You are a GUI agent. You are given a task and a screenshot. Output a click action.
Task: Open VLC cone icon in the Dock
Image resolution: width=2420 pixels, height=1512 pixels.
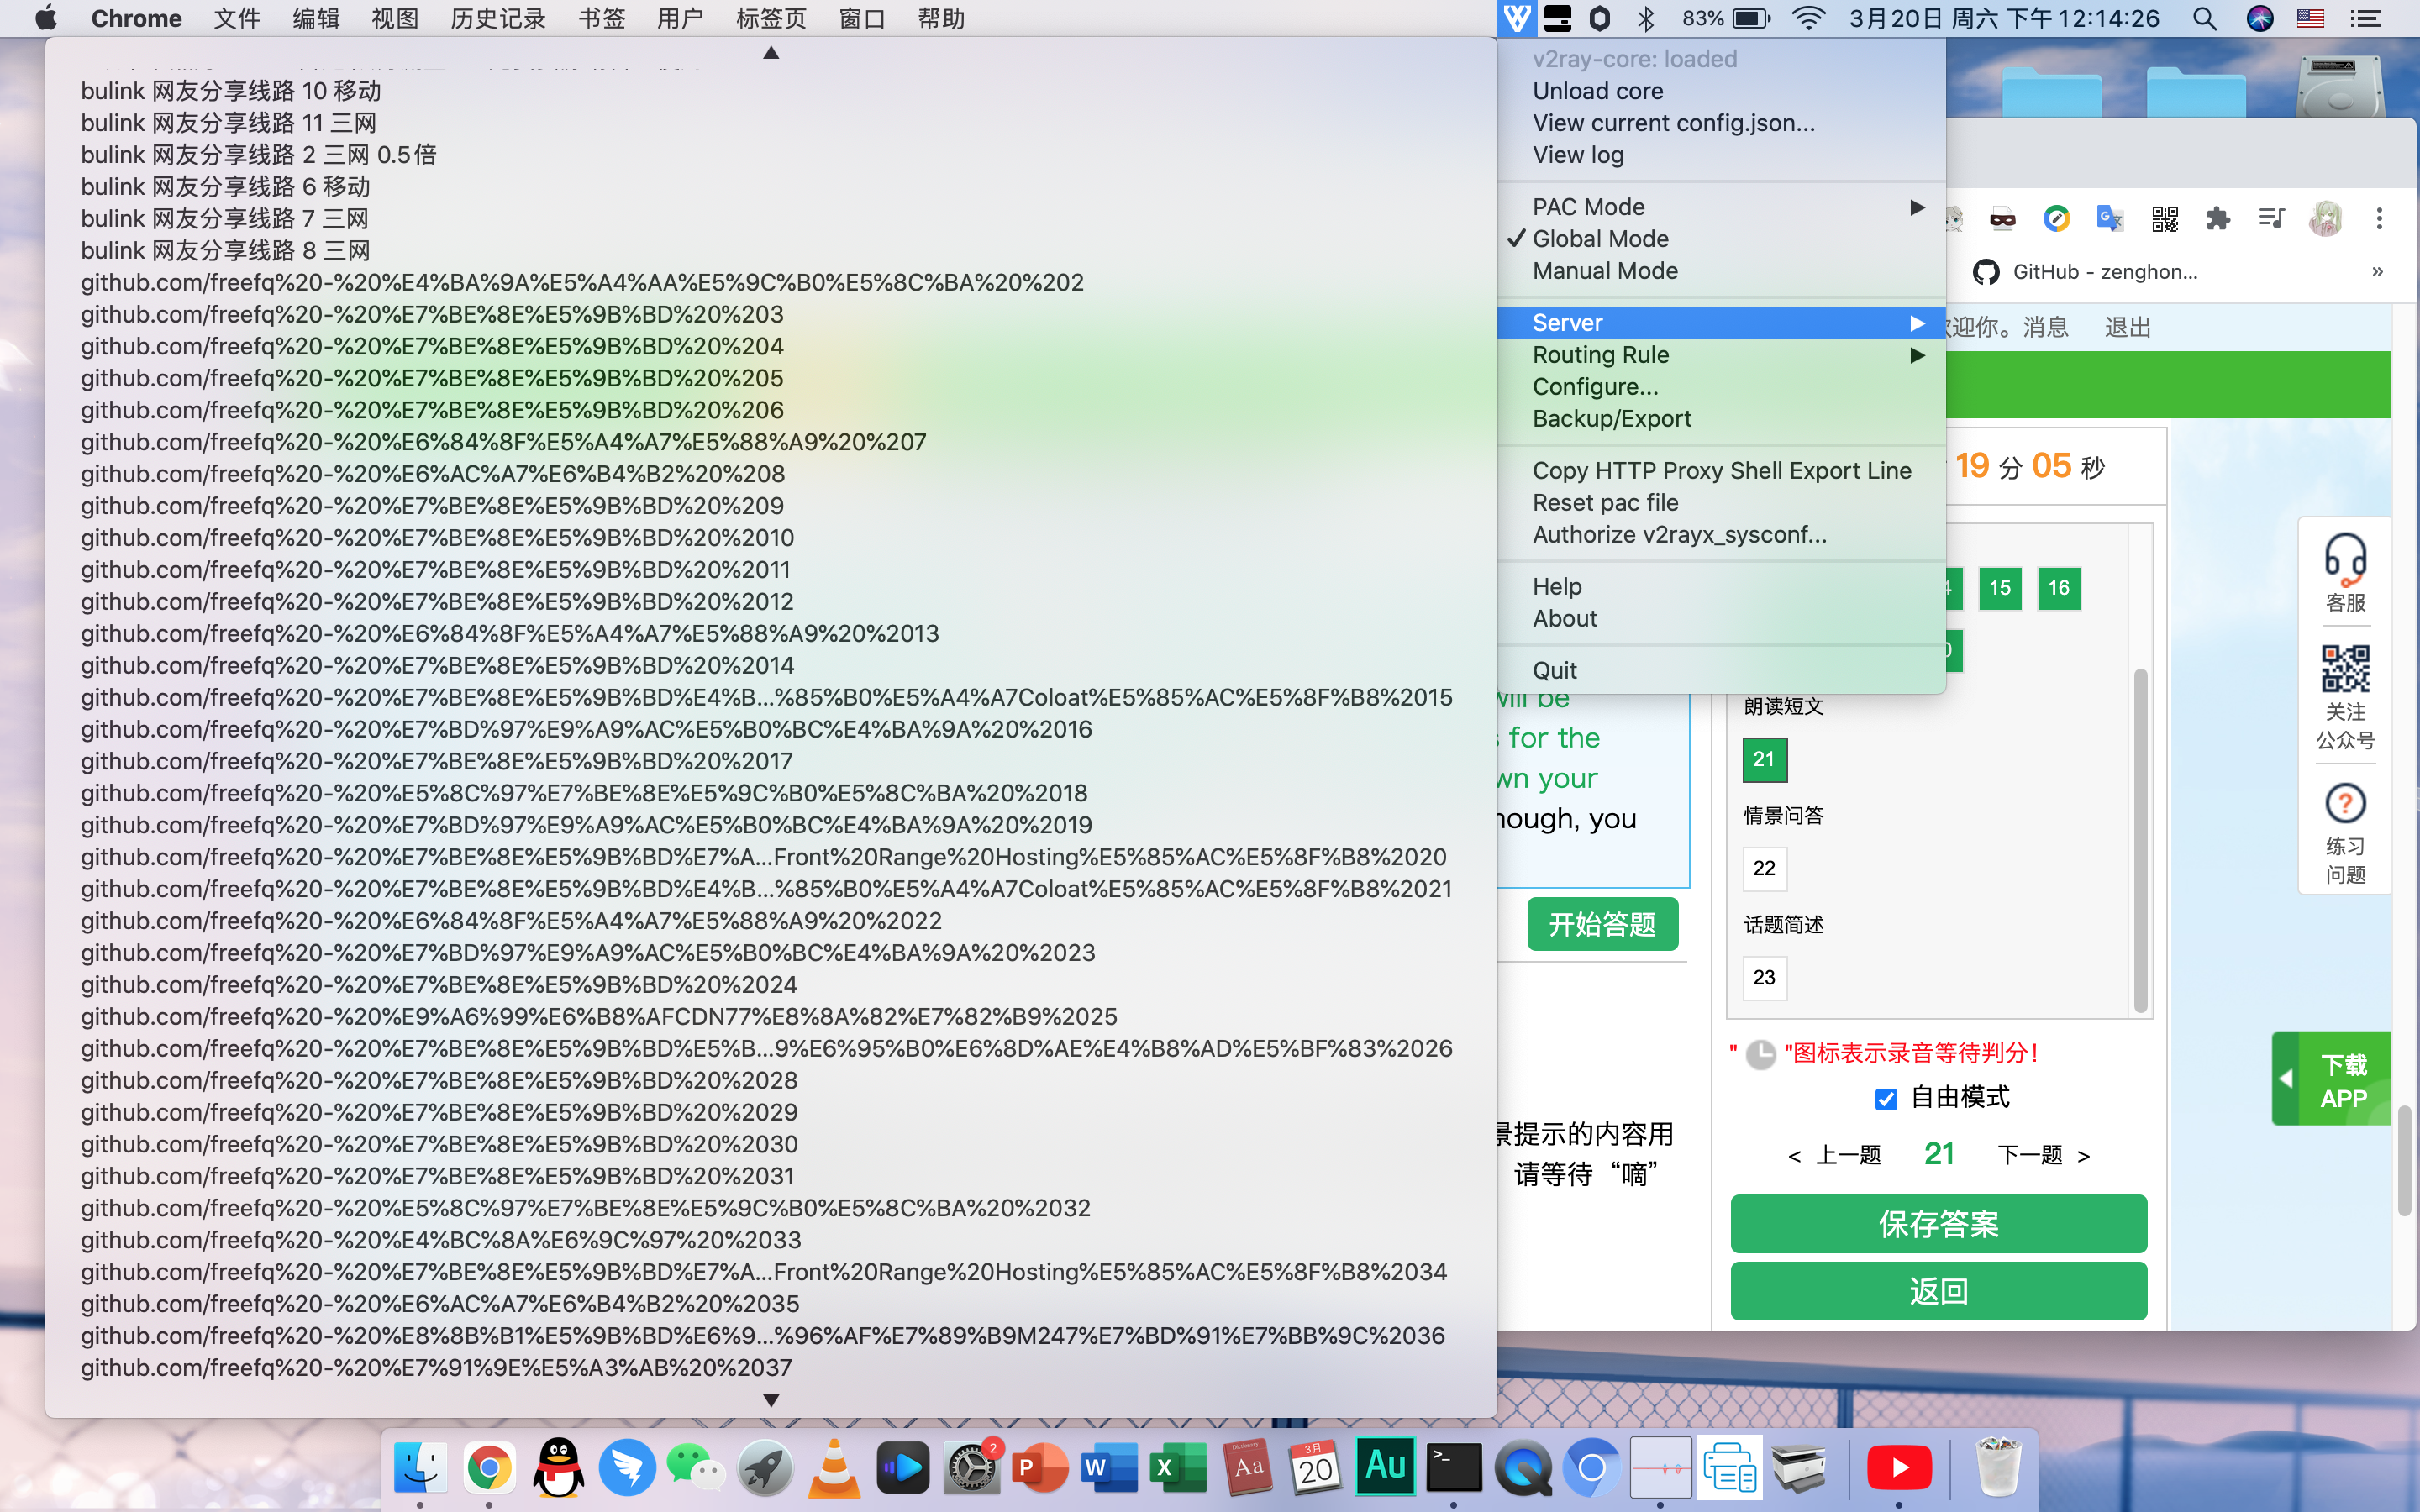[834, 1467]
